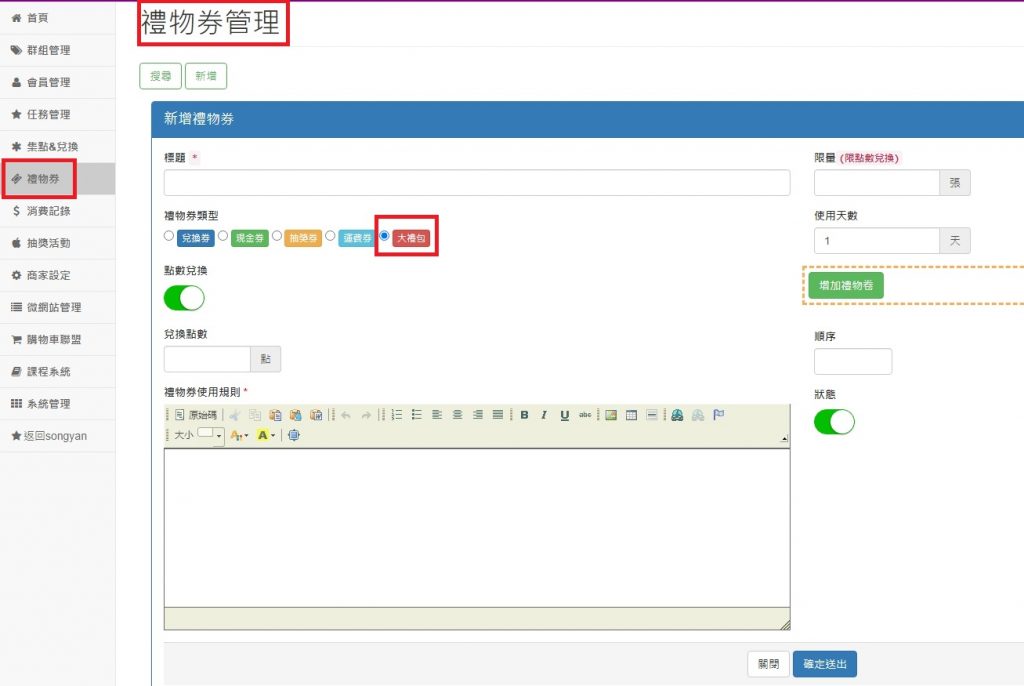Click the editor resize handle at bottom right

[x=784, y=624]
